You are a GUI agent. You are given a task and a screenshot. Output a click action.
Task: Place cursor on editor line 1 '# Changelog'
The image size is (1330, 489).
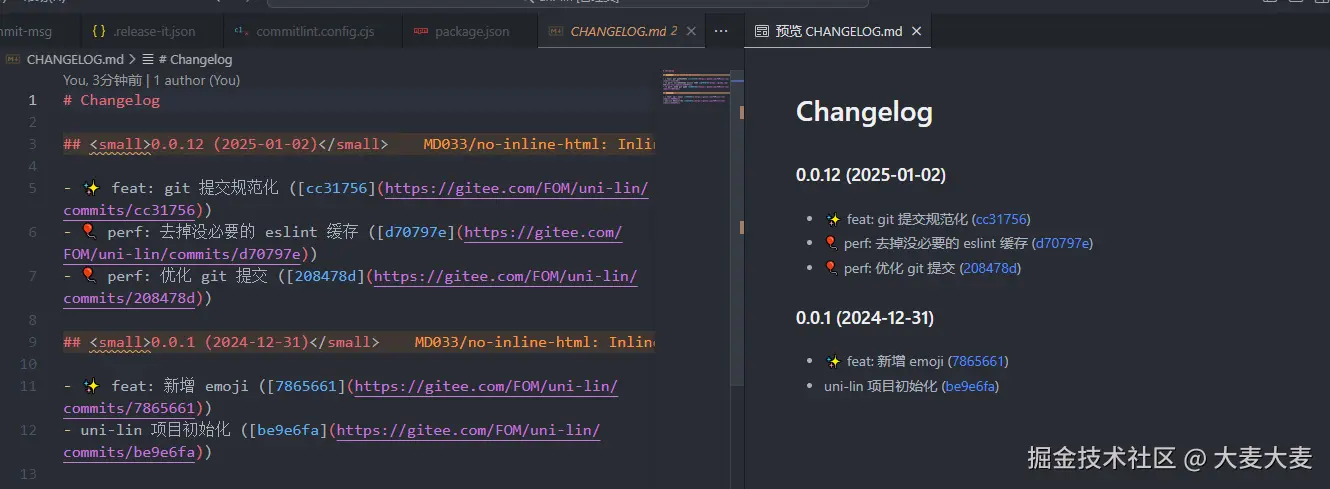(111, 100)
